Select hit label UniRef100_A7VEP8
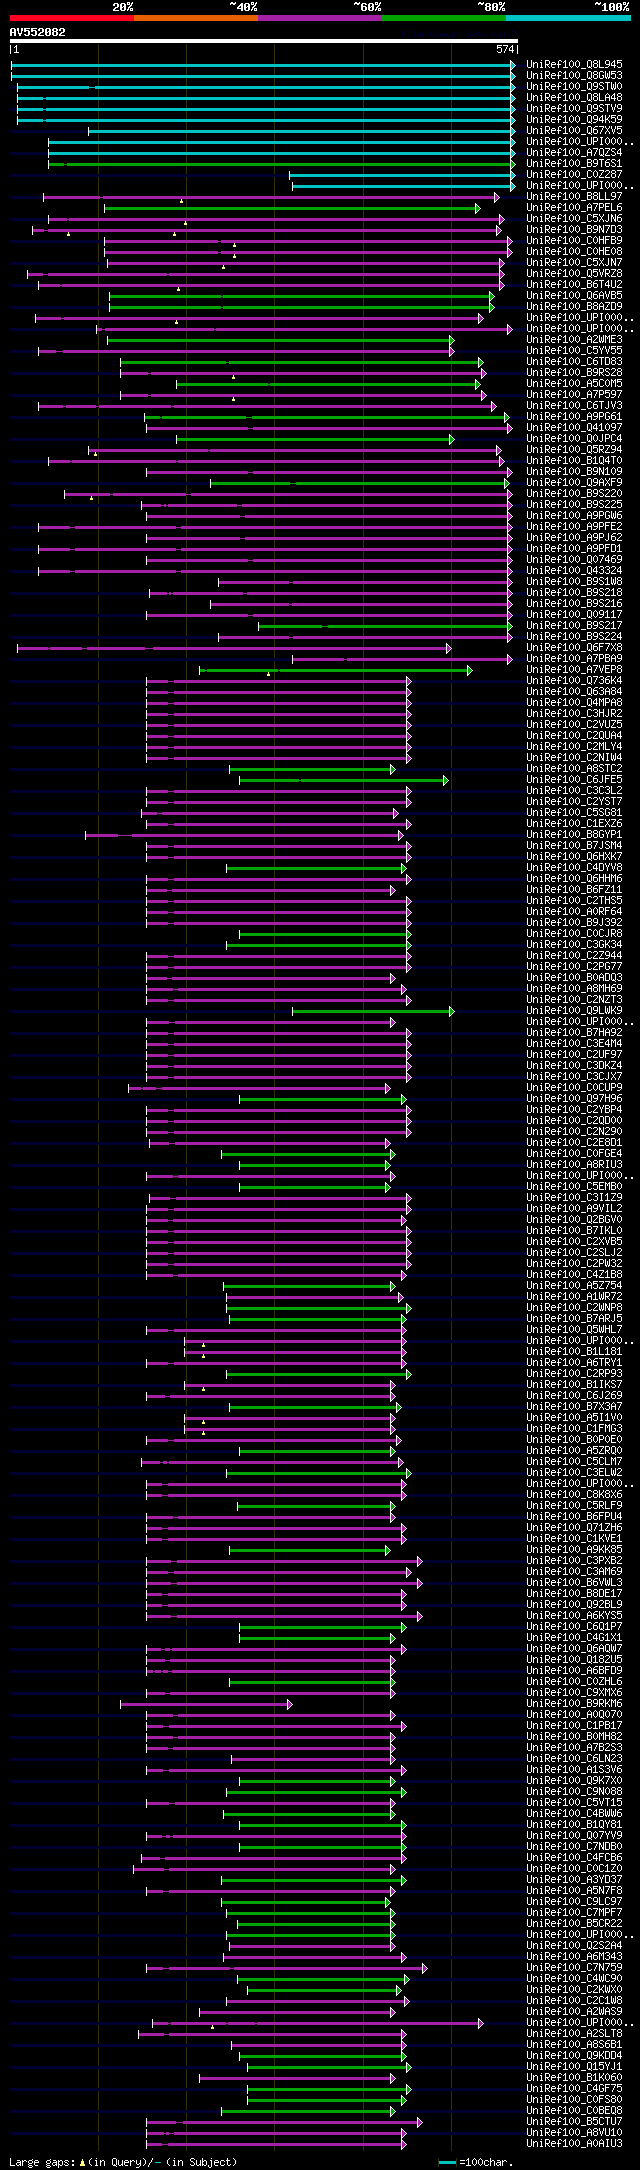Image resolution: width=640 pixels, height=2170 pixels. 574,669
